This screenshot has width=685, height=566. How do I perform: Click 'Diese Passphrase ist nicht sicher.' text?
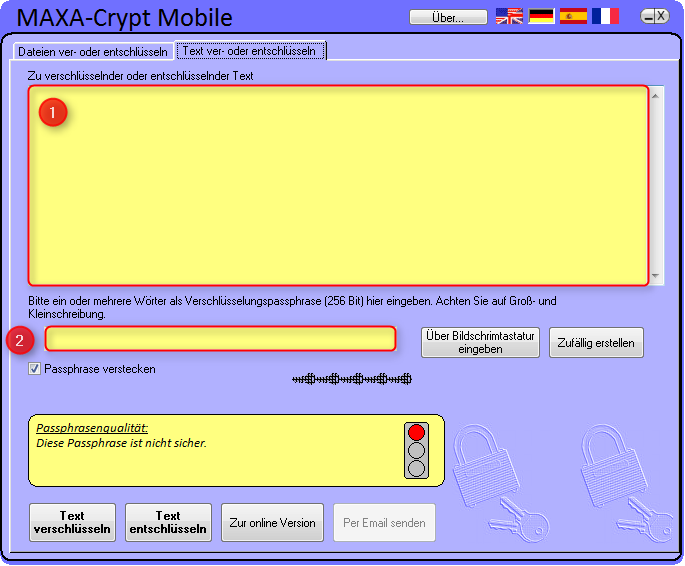coord(121,443)
